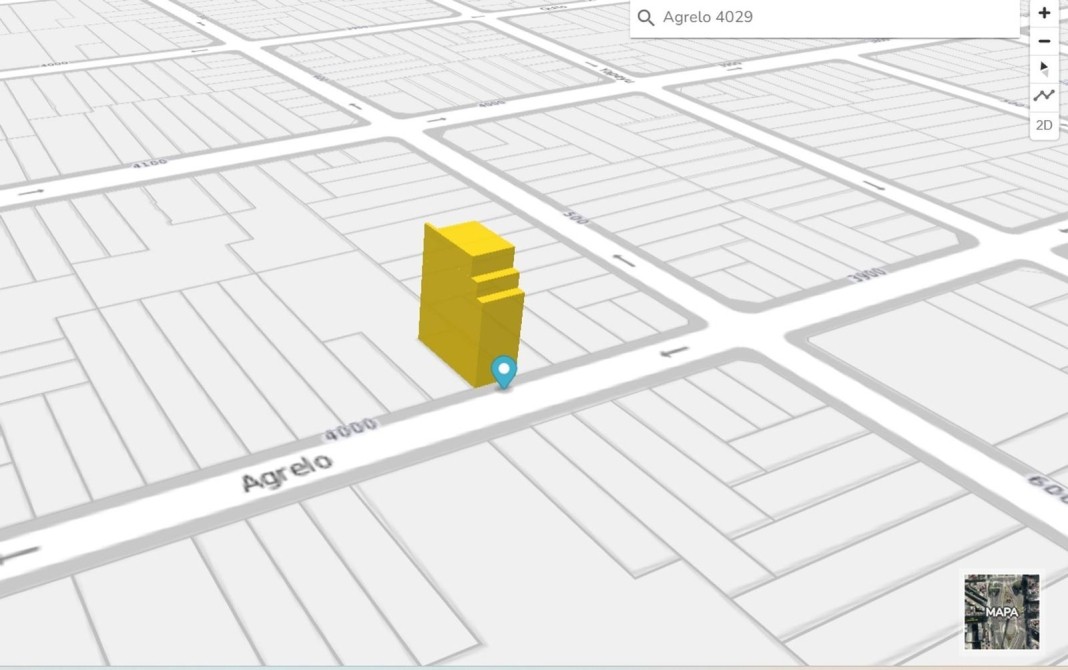The image size is (1068, 670).
Task: Select the blue location pin marker
Action: point(505,371)
